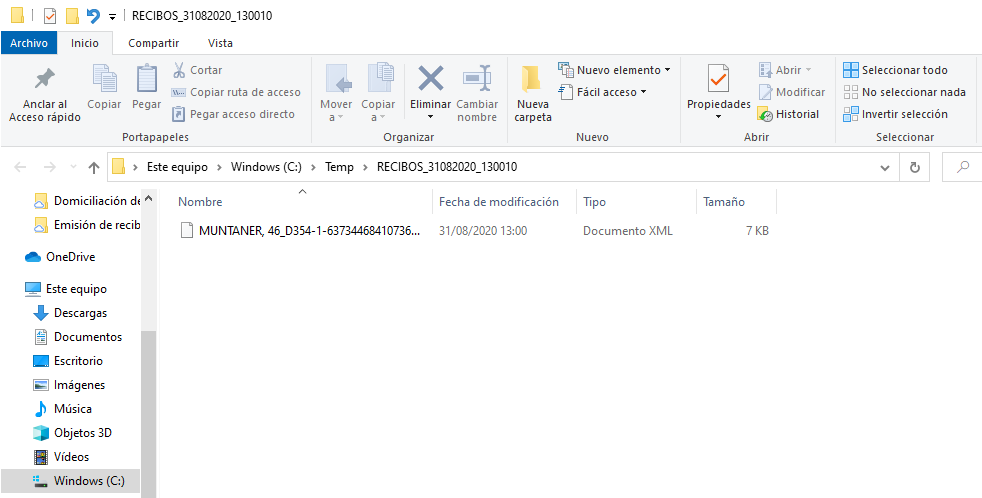Click the Copiar clipboard icon
The height and width of the screenshot is (498, 982).
pos(105,79)
